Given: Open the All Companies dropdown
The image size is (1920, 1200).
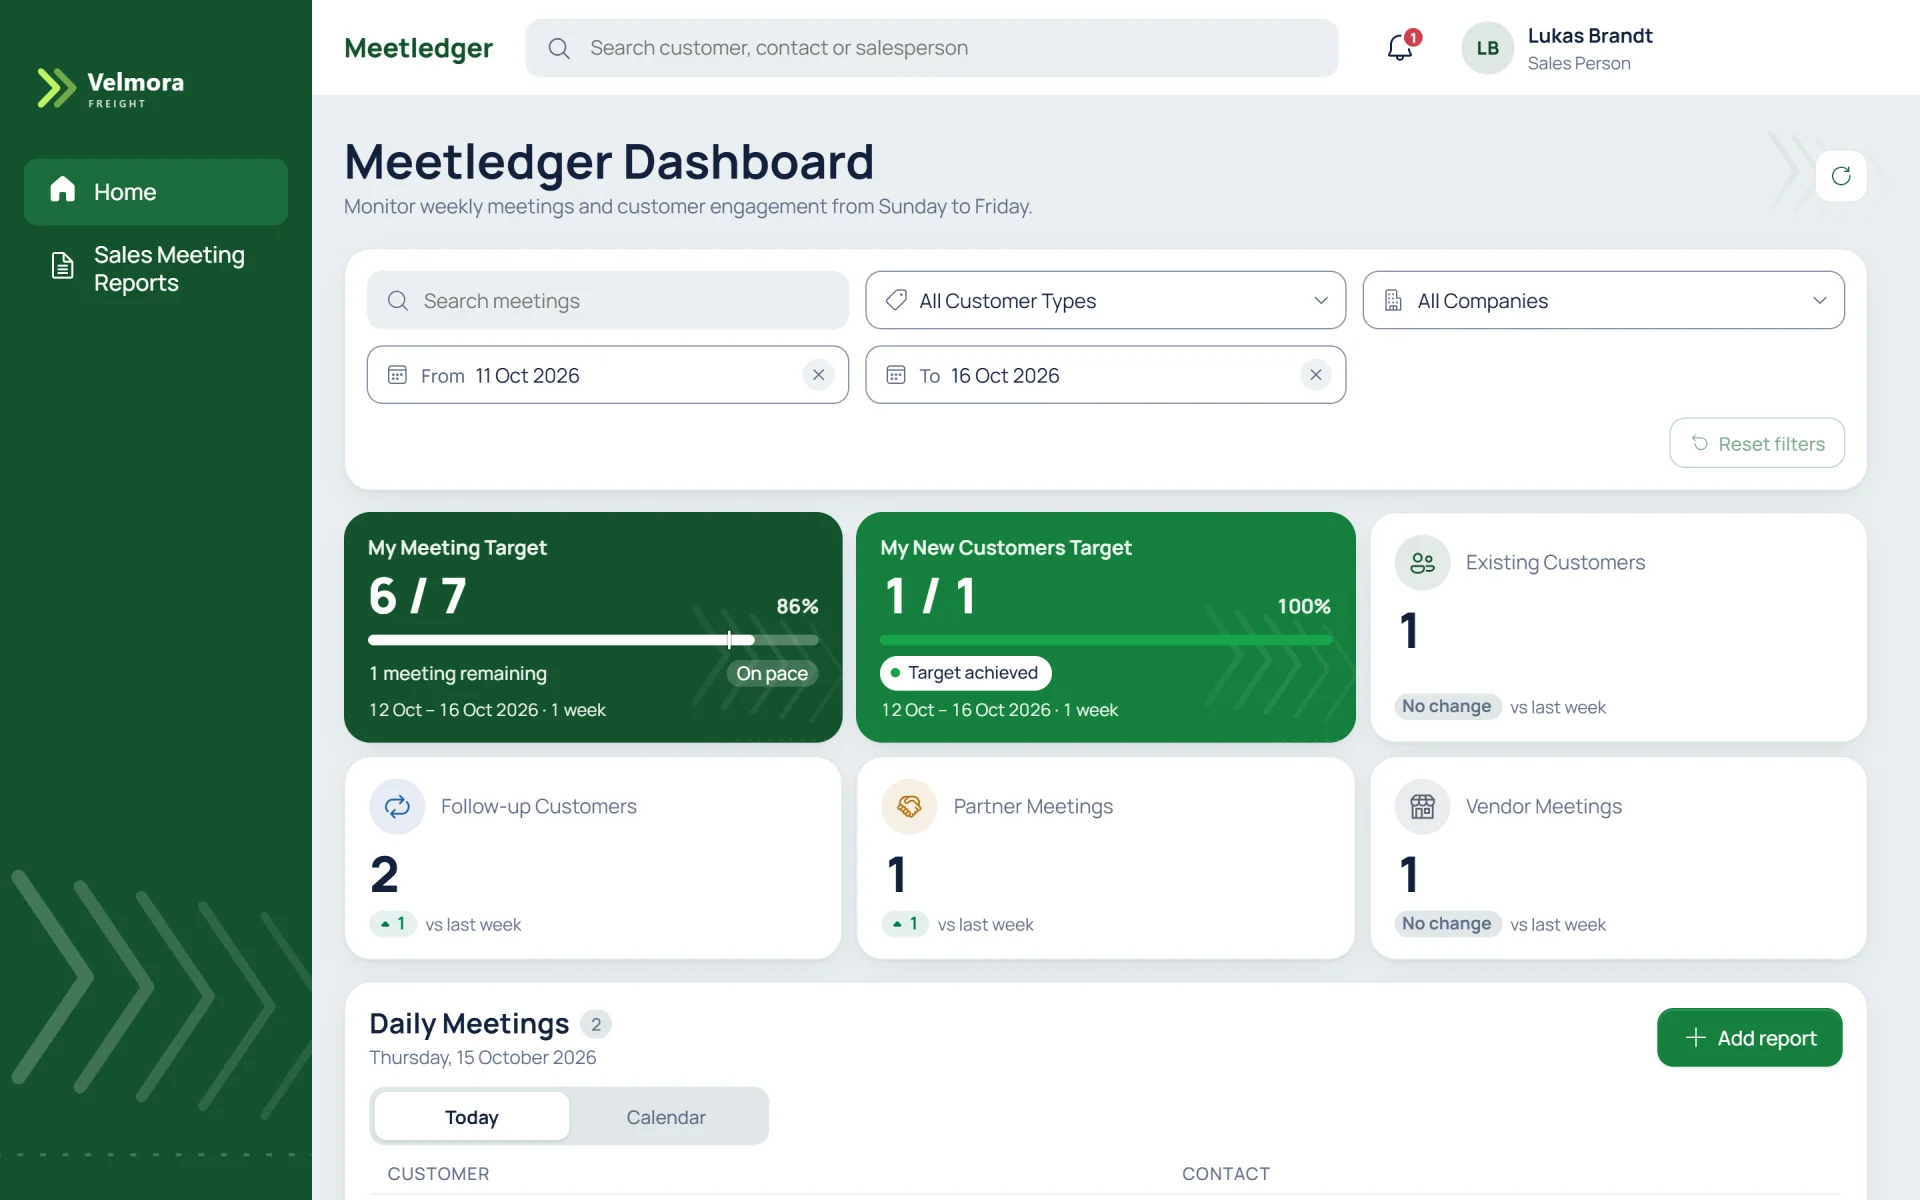Looking at the screenshot, I should (1603, 300).
